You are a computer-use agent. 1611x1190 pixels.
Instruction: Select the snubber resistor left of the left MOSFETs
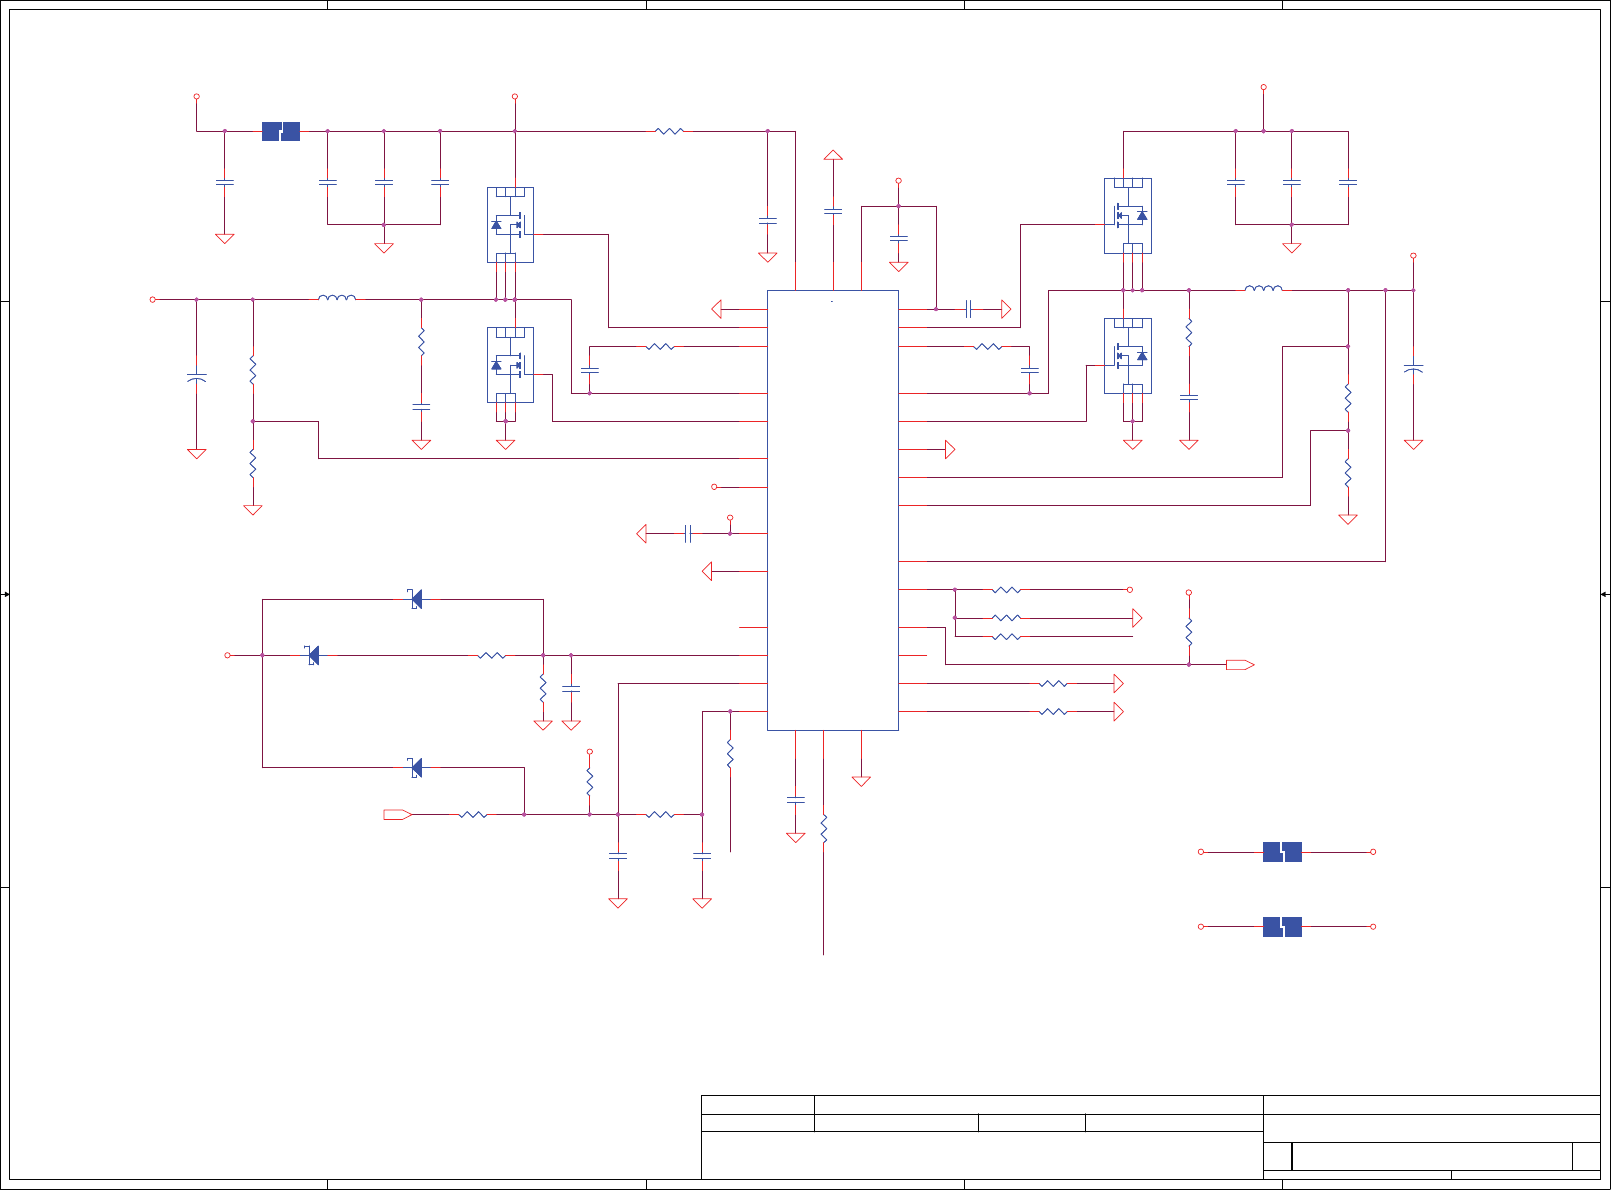click(x=421, y=341)
